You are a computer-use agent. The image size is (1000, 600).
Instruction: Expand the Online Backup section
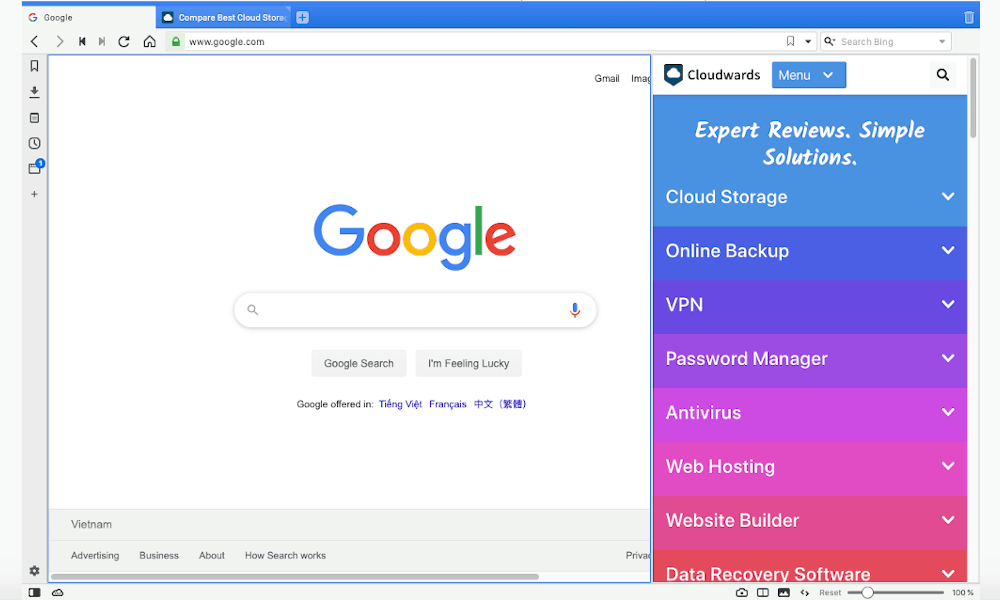[810, 251]
